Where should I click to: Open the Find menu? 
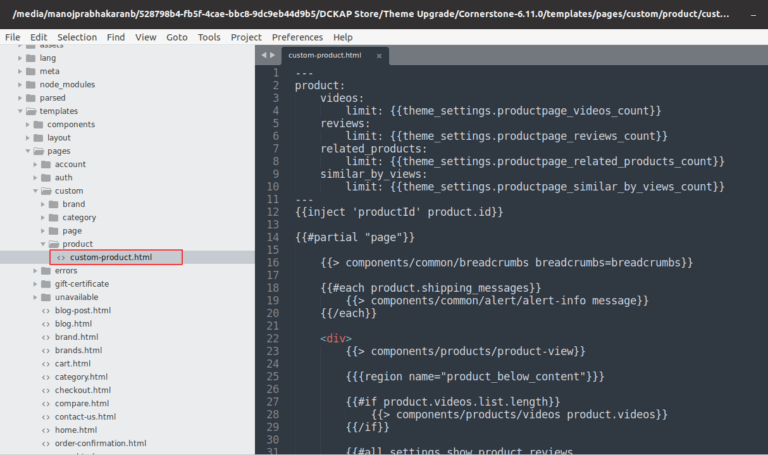[x=116, y=37]
